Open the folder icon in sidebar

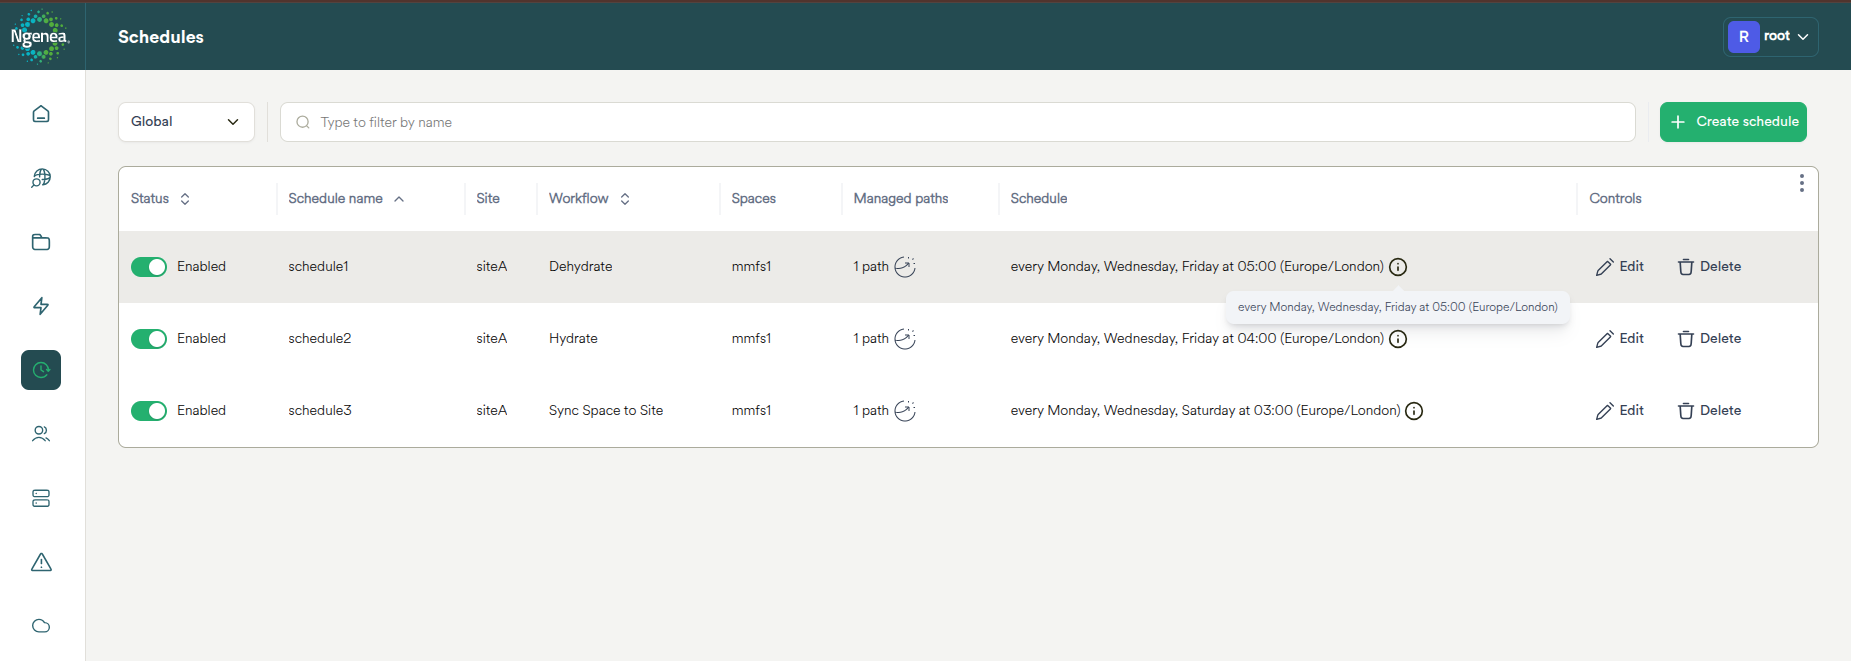click(x=41, y=242)
